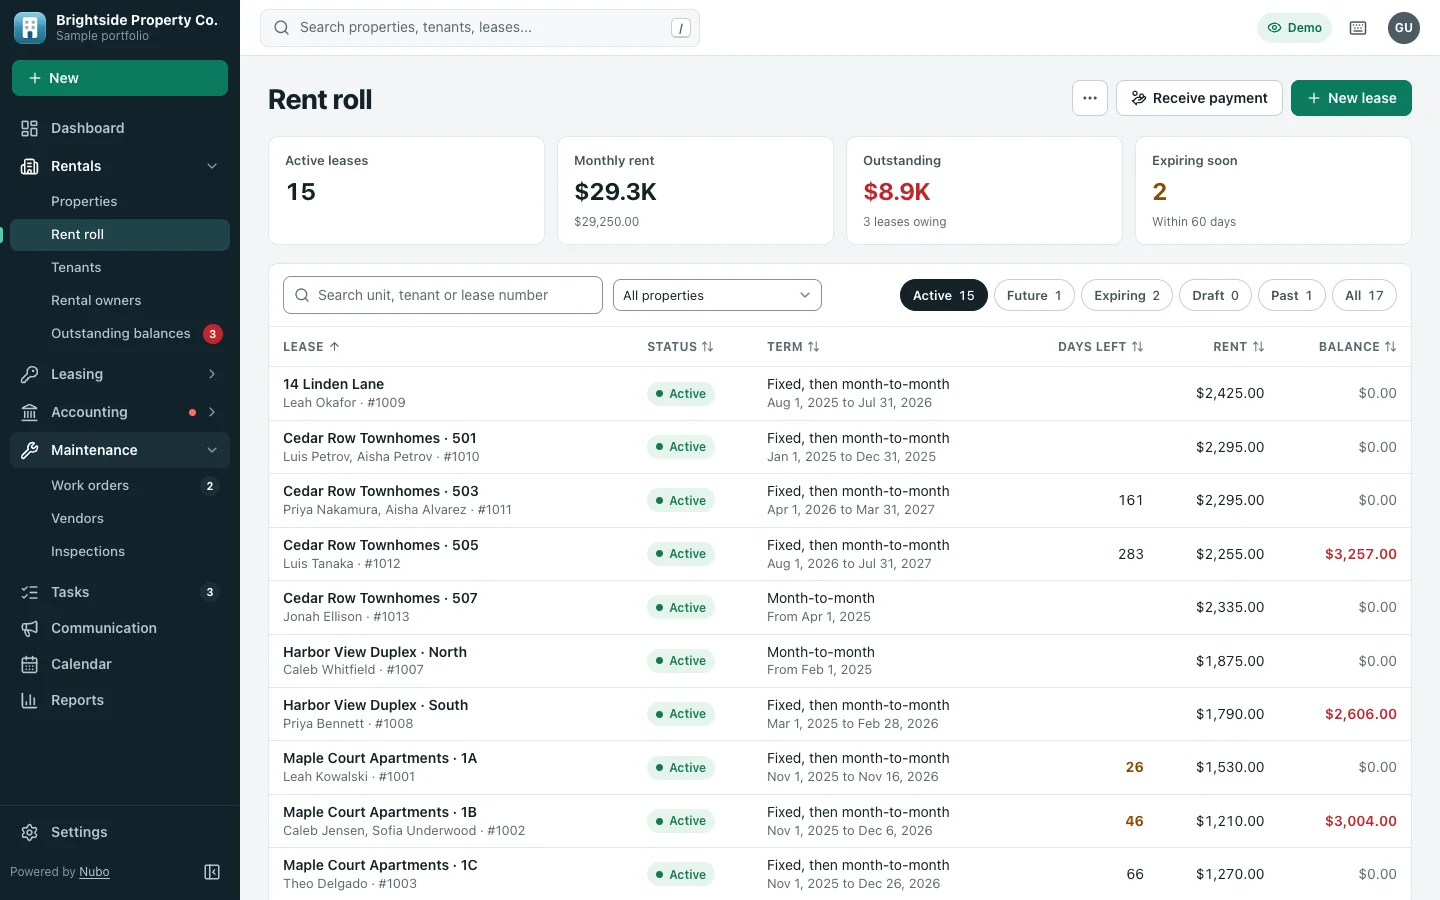Click the Brightside Property Co. logo icon

coord(30,28)
